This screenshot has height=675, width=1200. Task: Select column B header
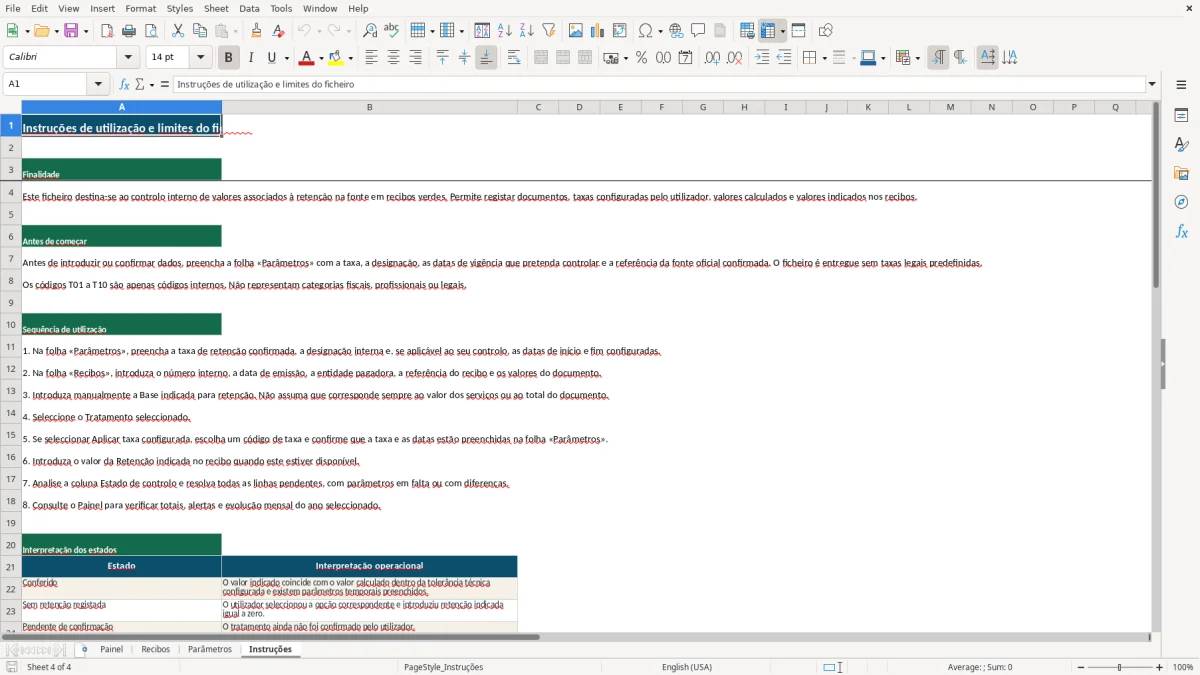pos(370,107)
